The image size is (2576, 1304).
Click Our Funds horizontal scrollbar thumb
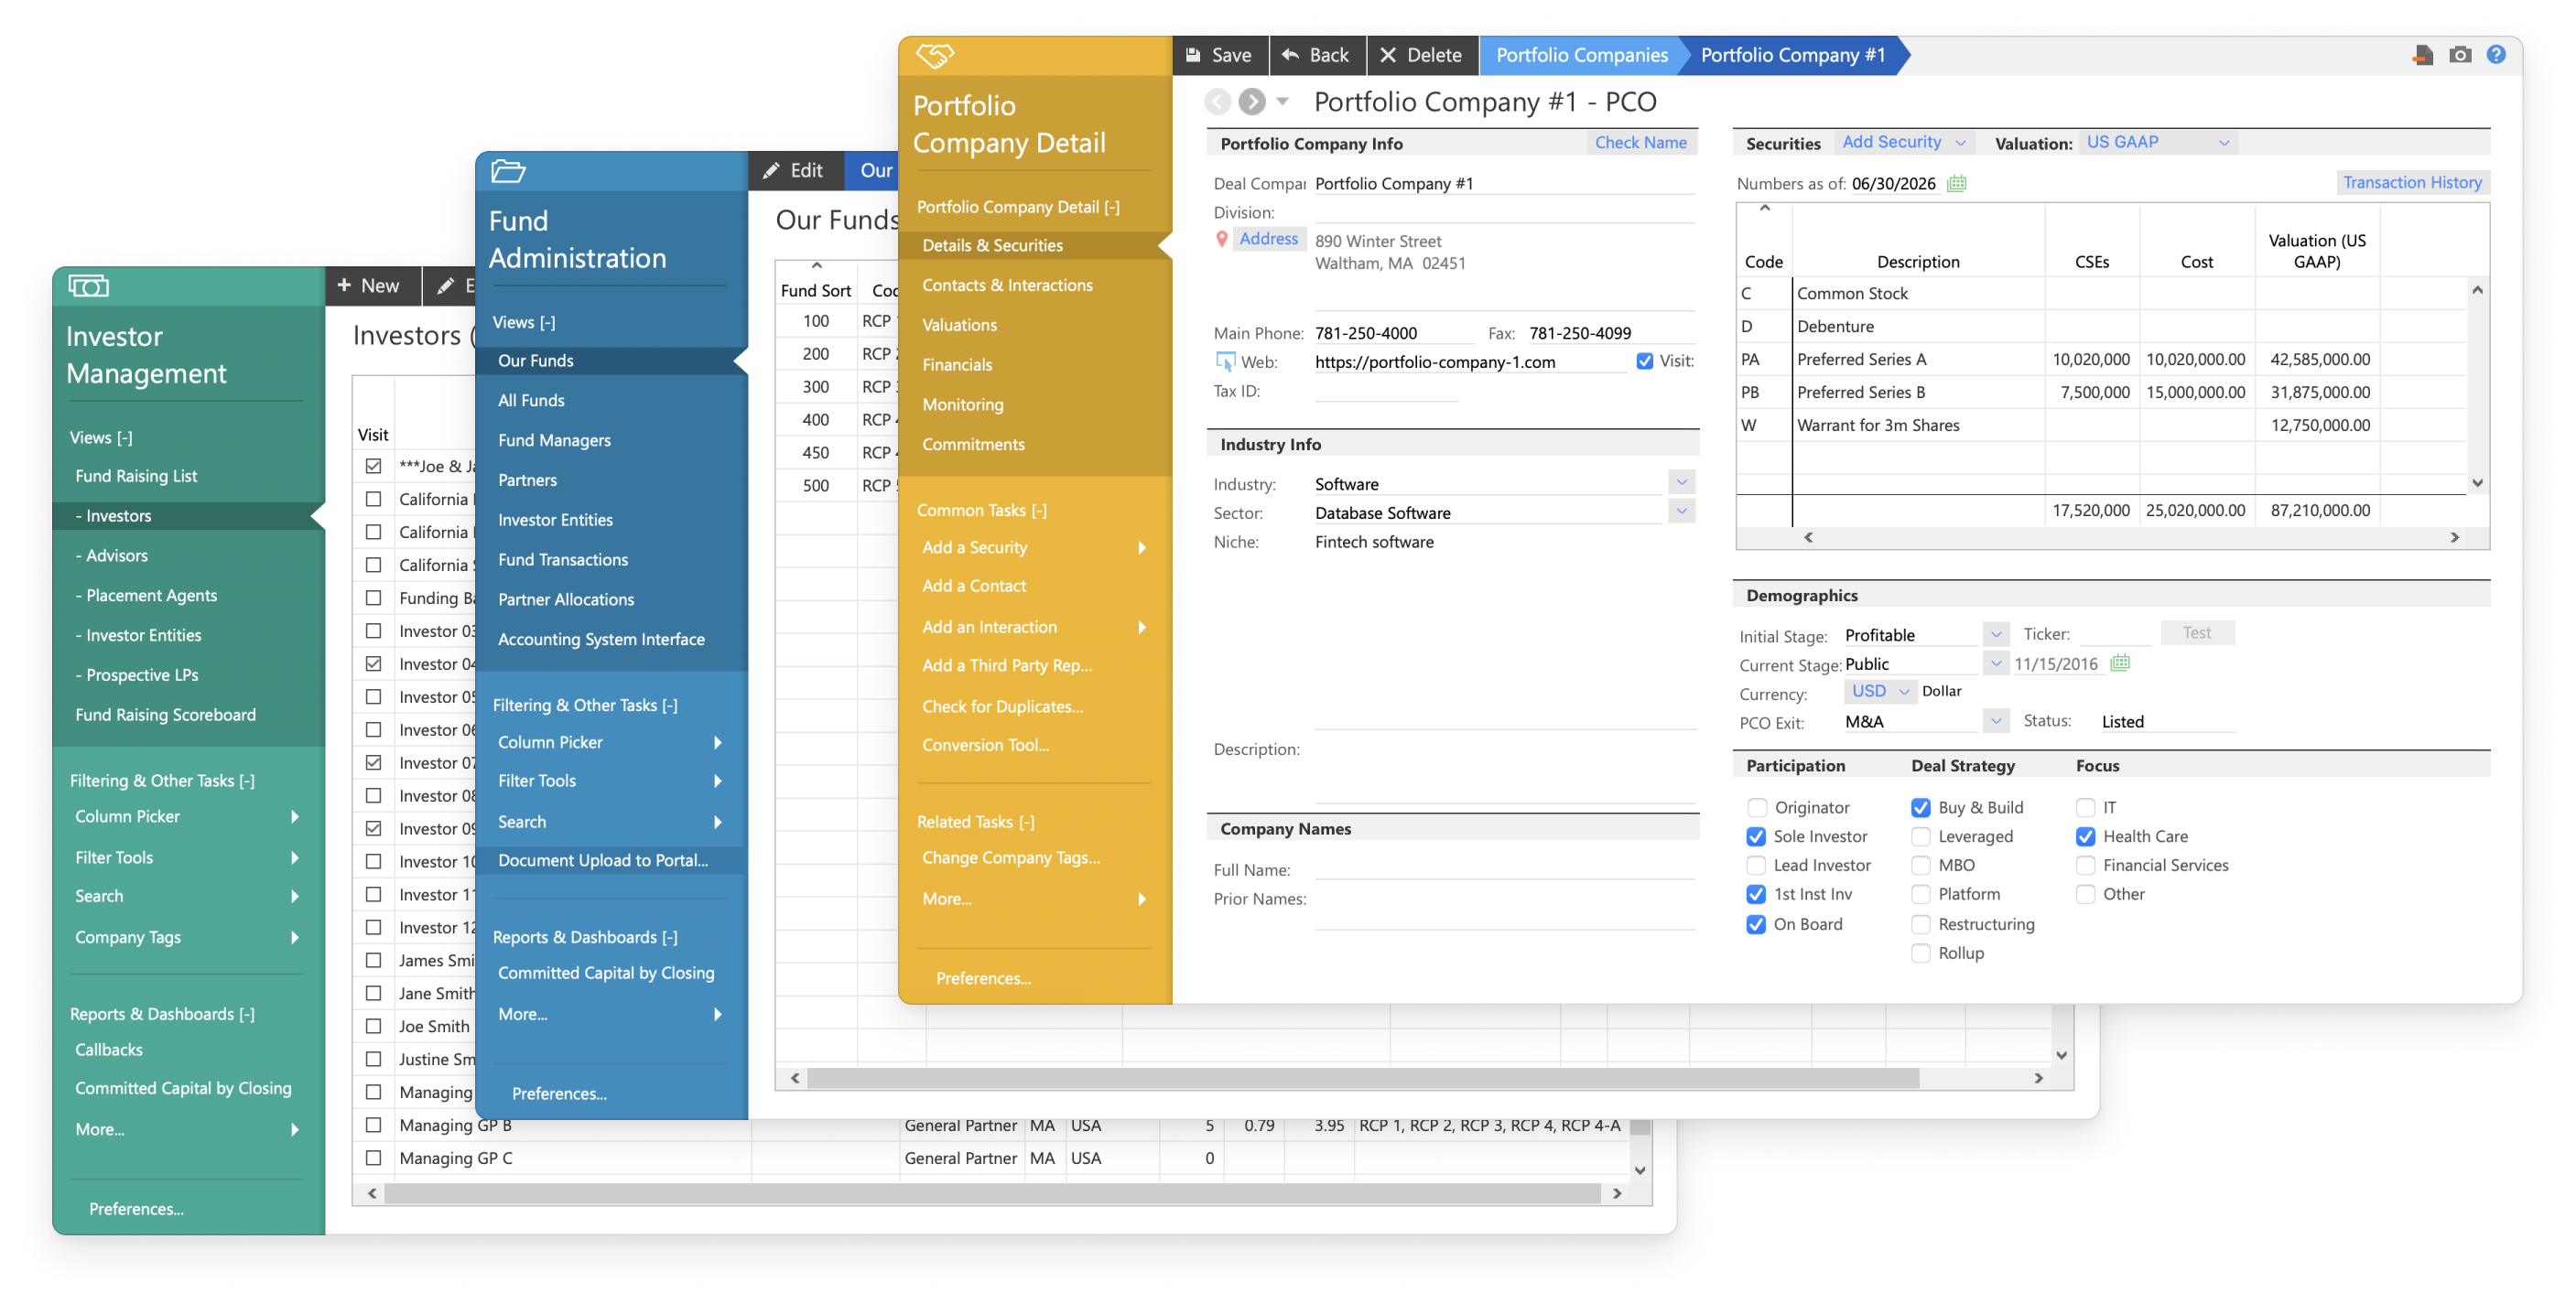[1362, 1078]
